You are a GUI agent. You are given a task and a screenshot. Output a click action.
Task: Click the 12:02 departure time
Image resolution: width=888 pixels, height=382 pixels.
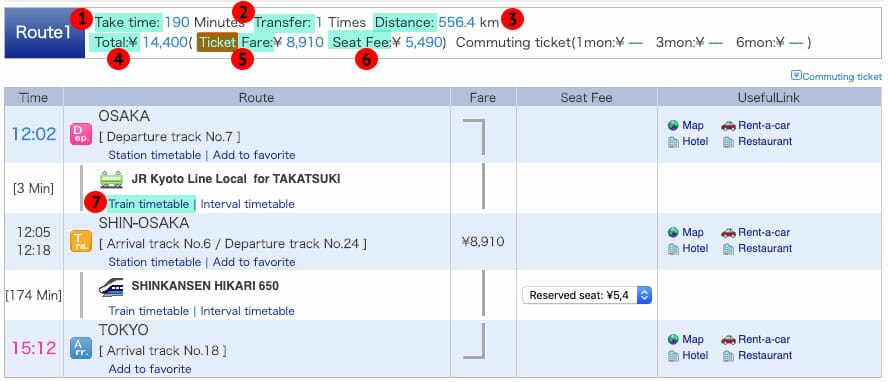(x=34, y=134)
